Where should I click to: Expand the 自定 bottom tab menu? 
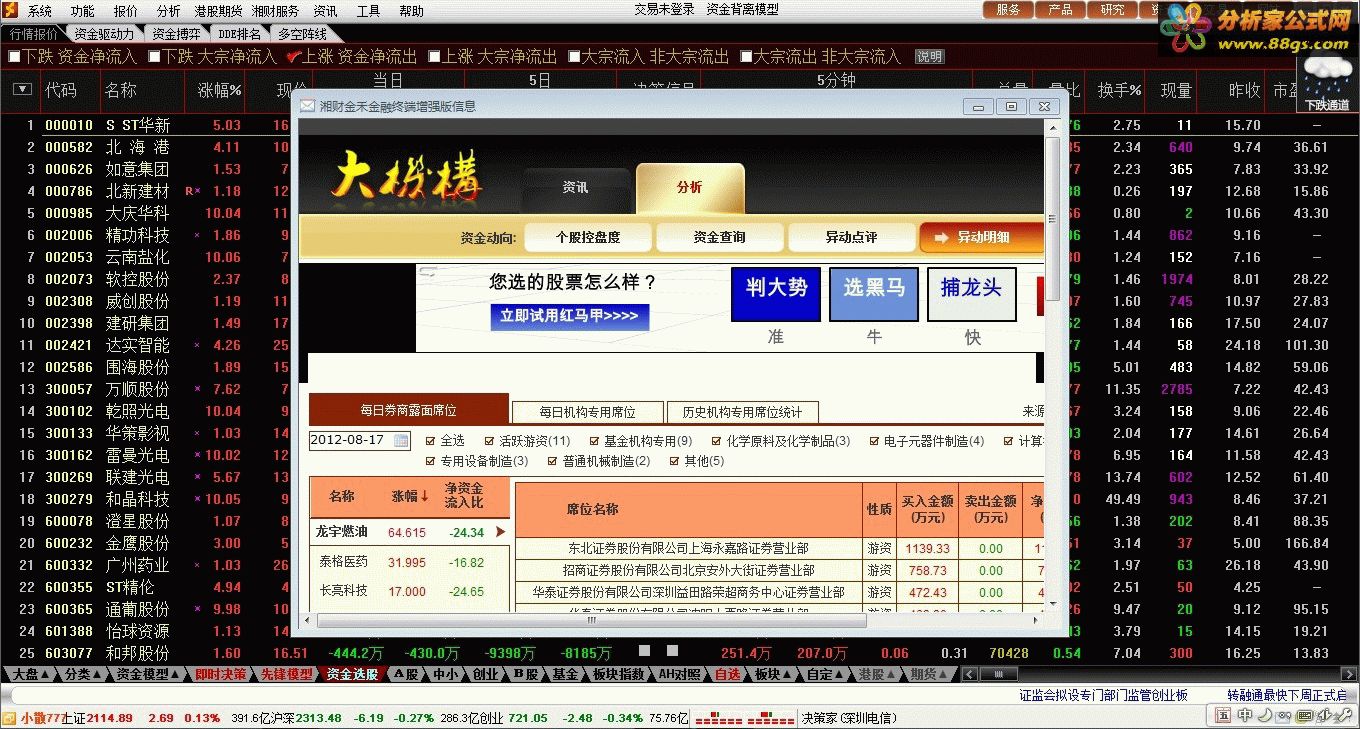click(x=839, y=675)
